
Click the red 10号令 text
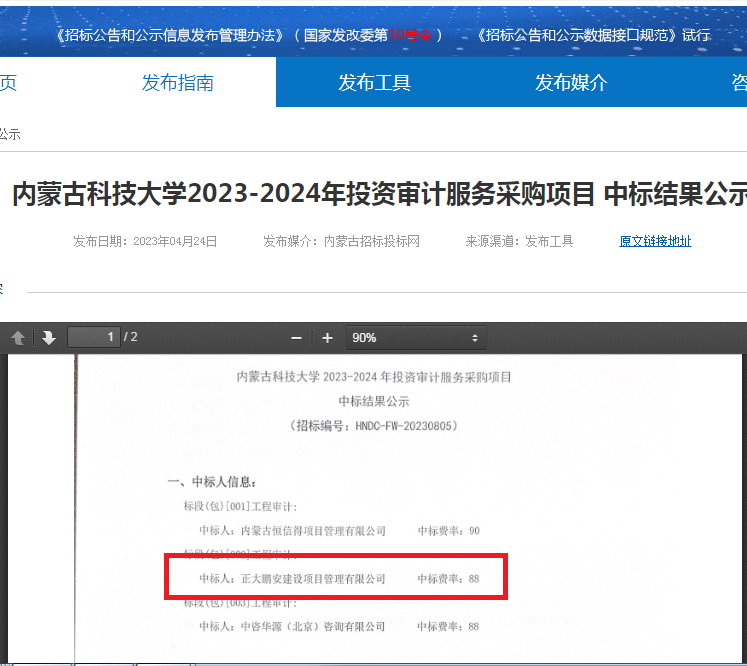click(410, 35)
